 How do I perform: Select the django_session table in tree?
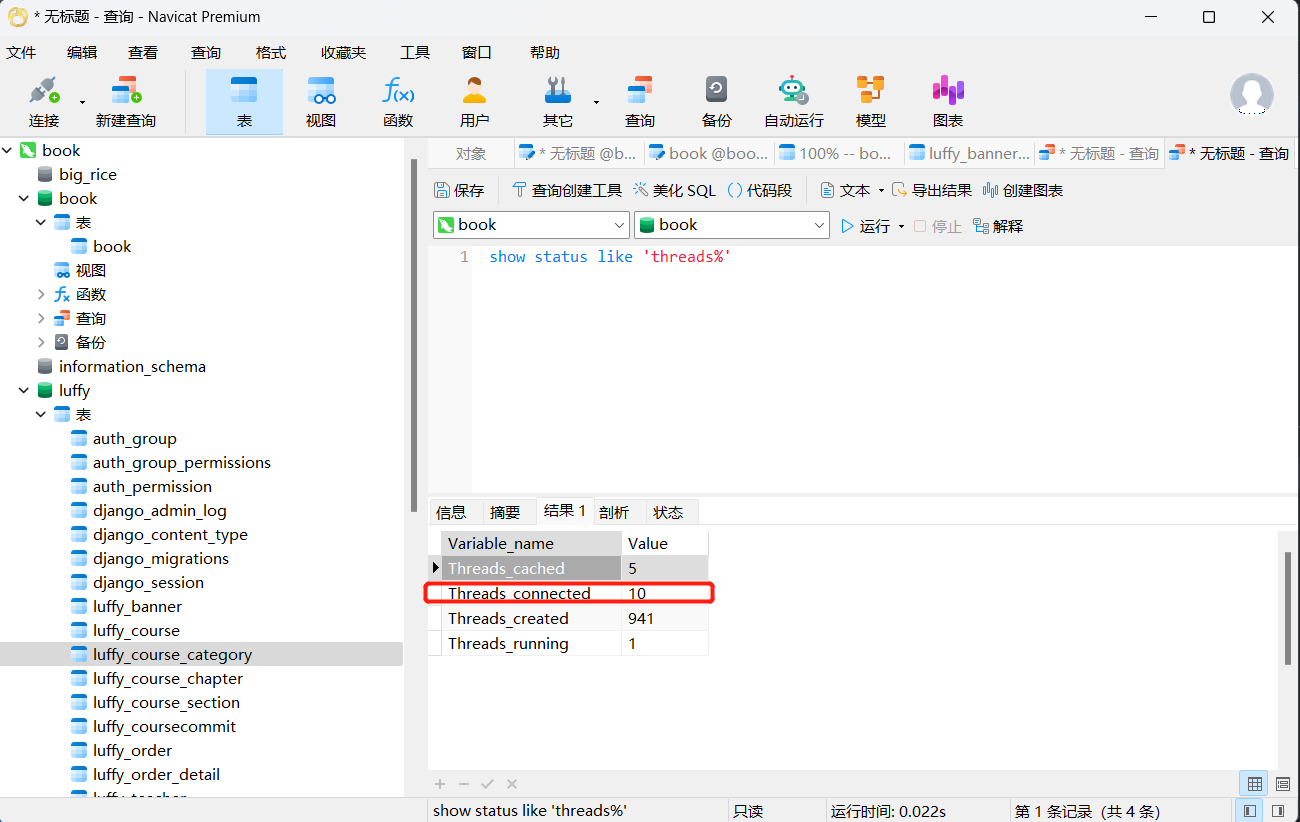click(148, 582)
